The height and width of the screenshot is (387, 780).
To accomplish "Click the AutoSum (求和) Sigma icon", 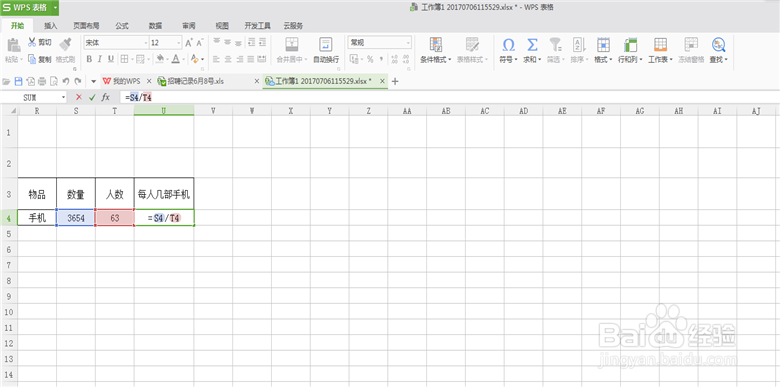I will point(532,45).
